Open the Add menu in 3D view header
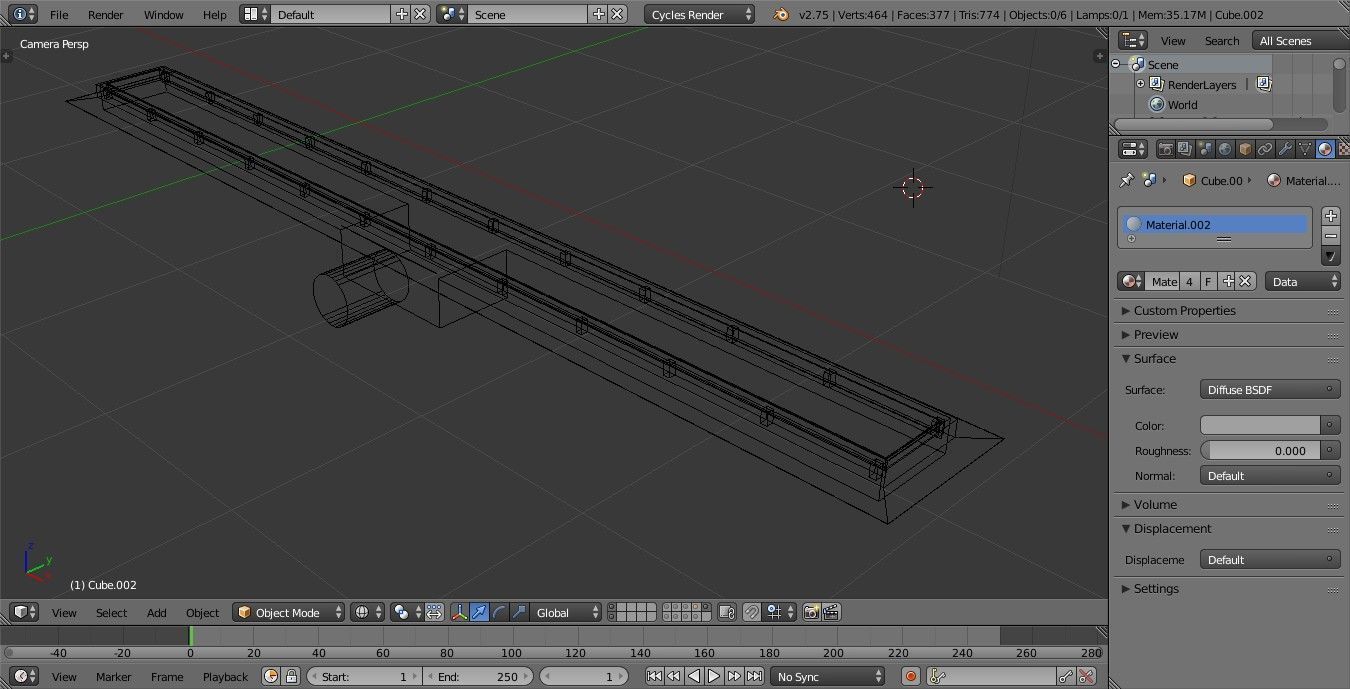This screenshot has width=1350, height=689. click(x=157, y=613)
